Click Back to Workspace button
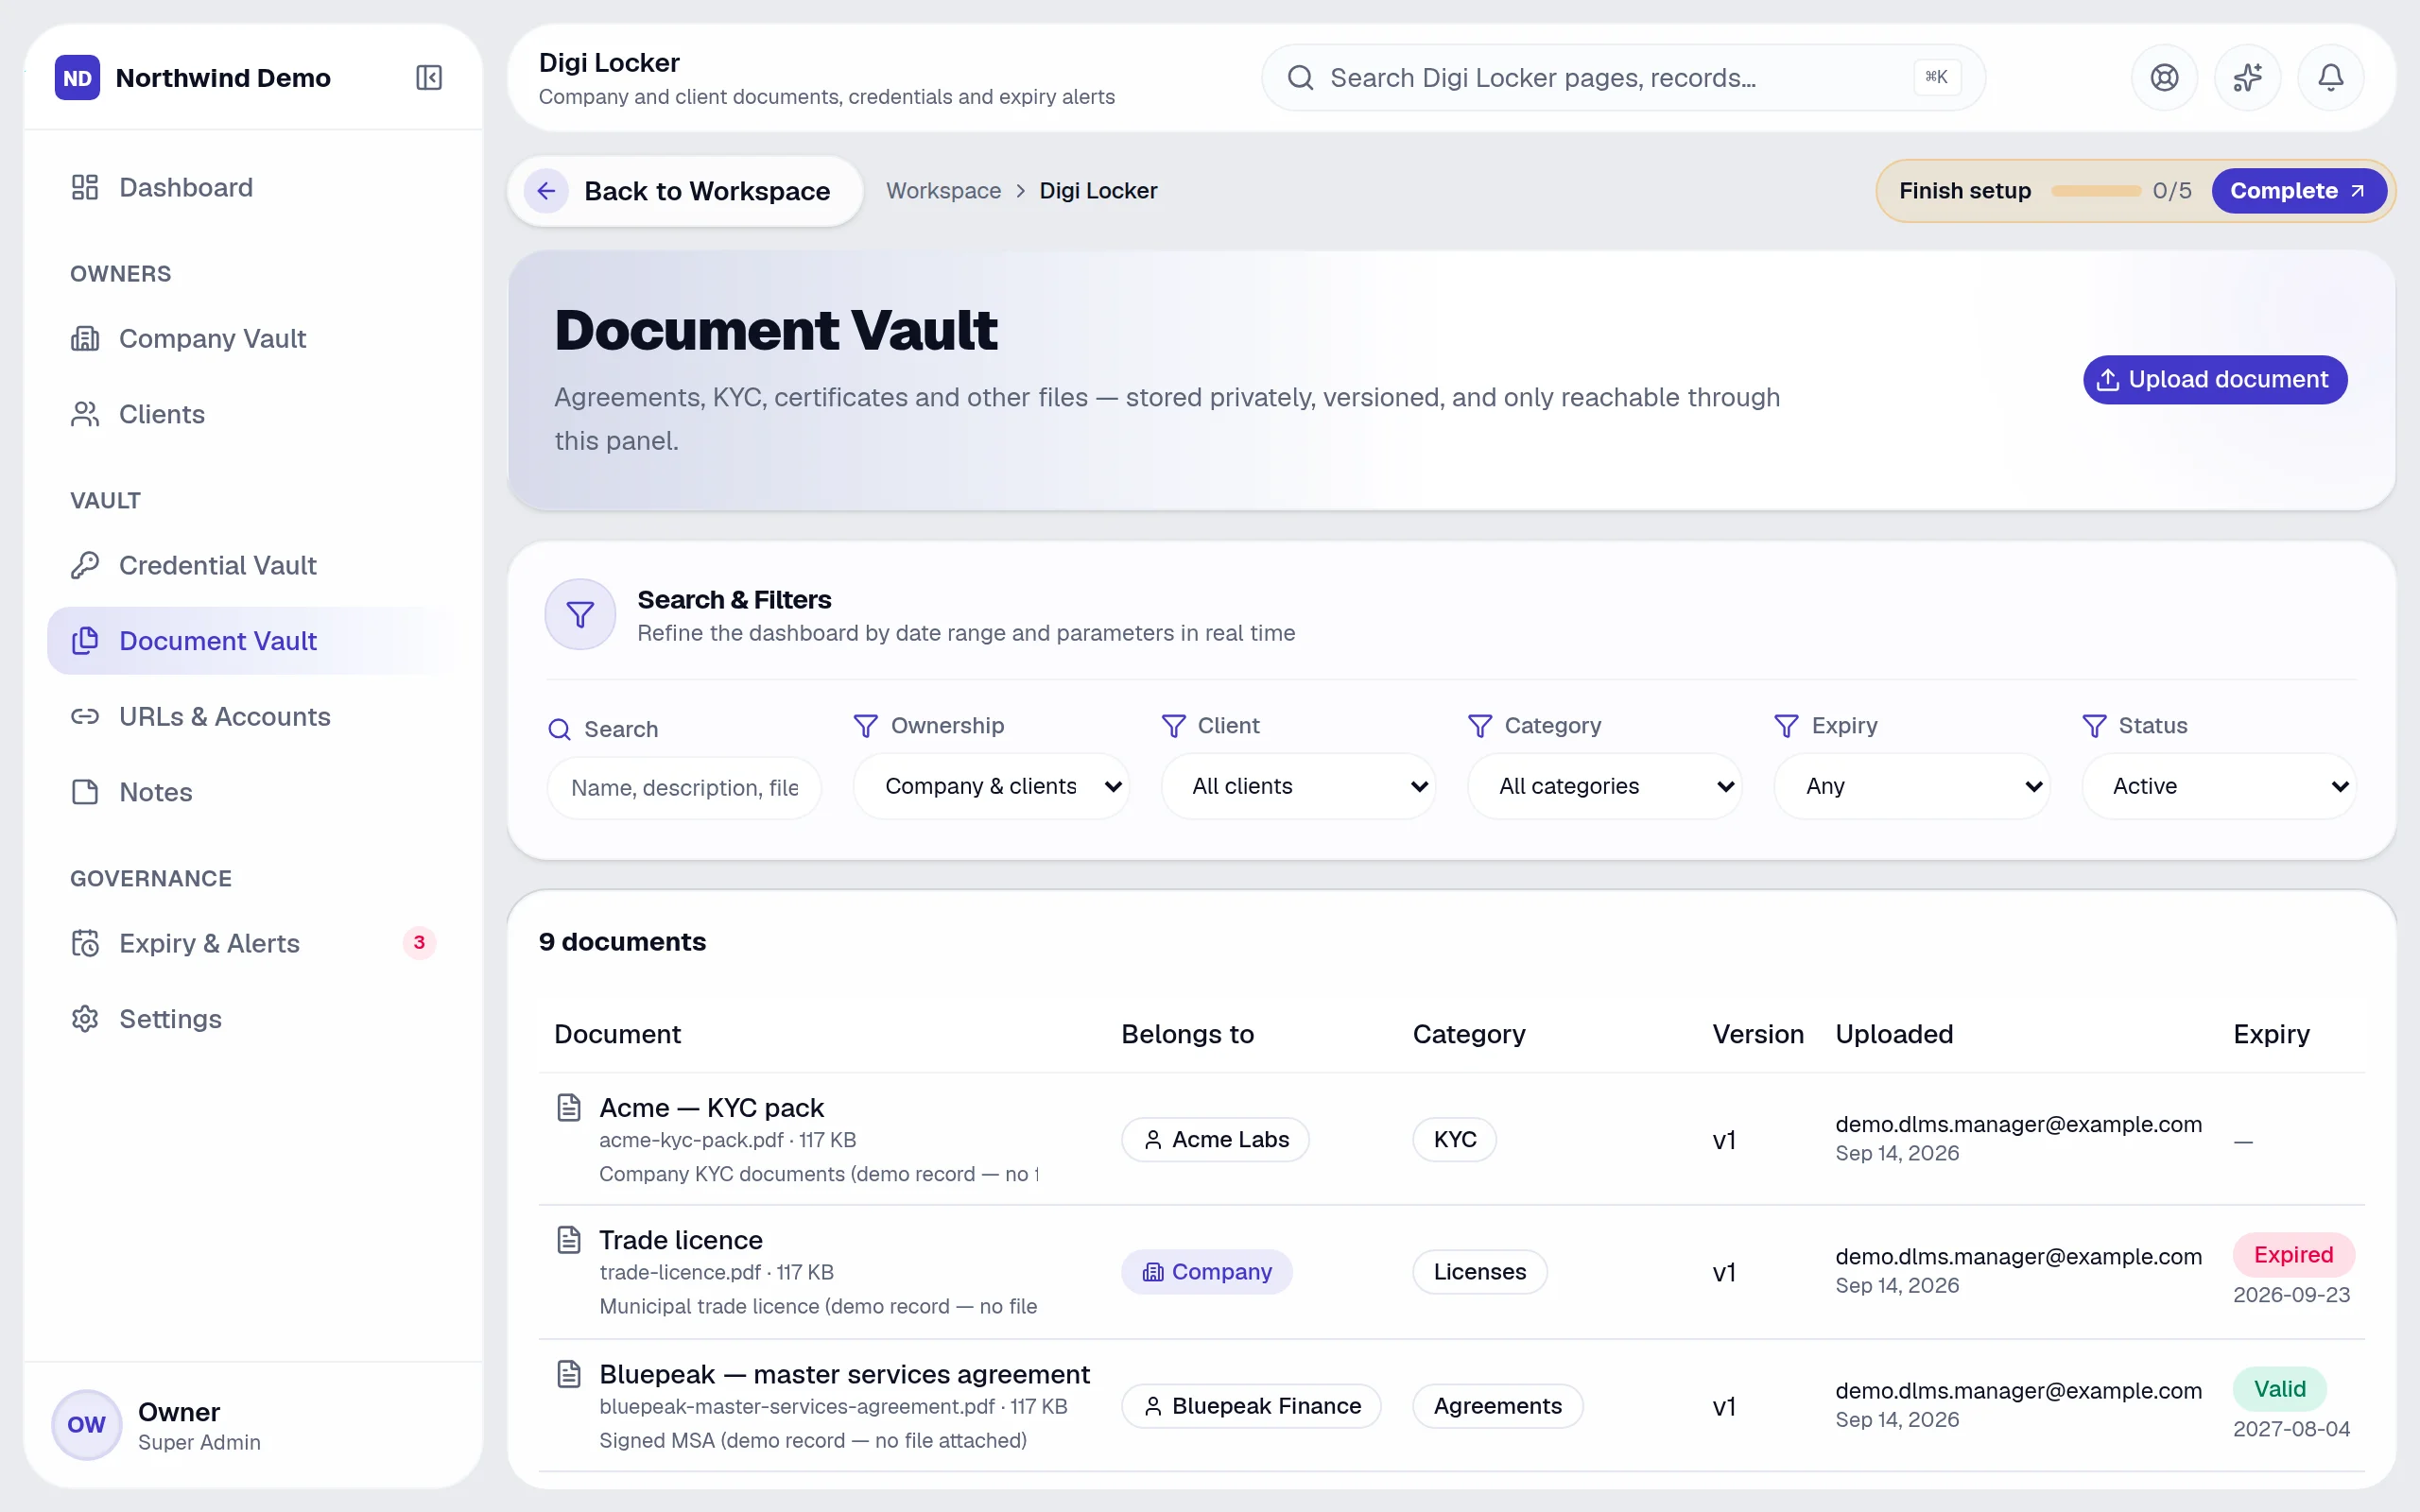Viewport: 2420px width, 1512px height. pyautogui.click(x=685, y=191)
